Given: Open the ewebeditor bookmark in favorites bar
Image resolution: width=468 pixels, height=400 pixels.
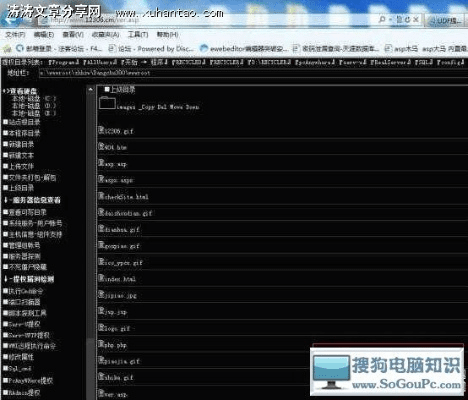Looking at the screenshot, I should [244, 49].
